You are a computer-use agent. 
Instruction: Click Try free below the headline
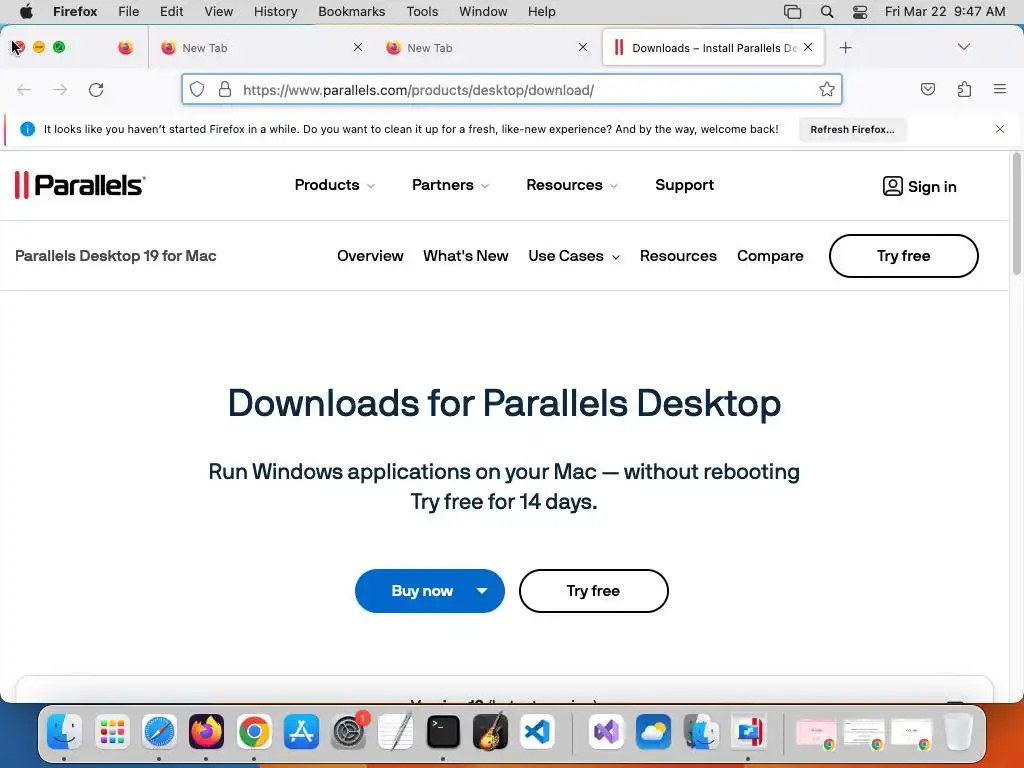click(593, 591)
